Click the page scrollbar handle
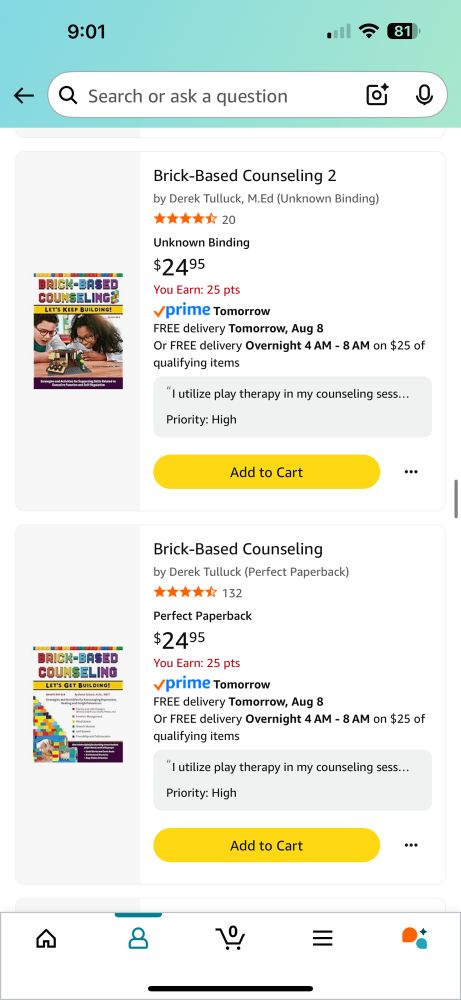 click(x=456, y=499)
